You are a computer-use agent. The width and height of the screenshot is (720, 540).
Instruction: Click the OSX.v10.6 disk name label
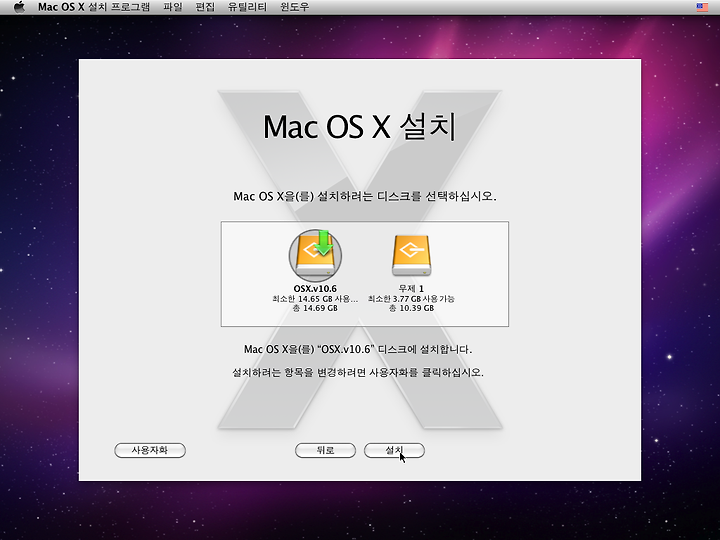coord(315,289)
